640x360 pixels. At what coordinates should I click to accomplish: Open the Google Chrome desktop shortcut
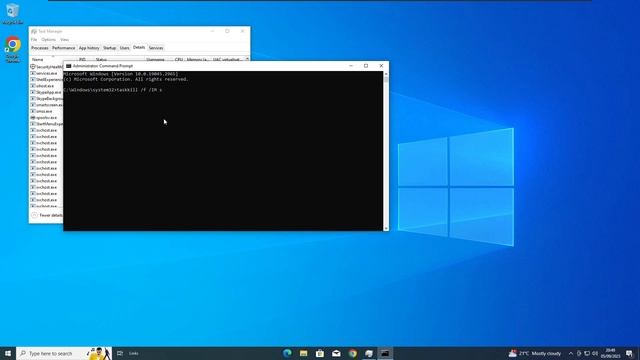coord(13,49)
